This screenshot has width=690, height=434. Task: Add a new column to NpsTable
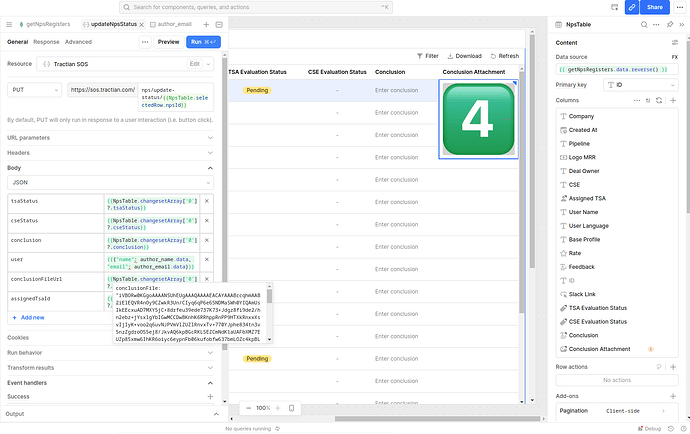coord(673,100)
